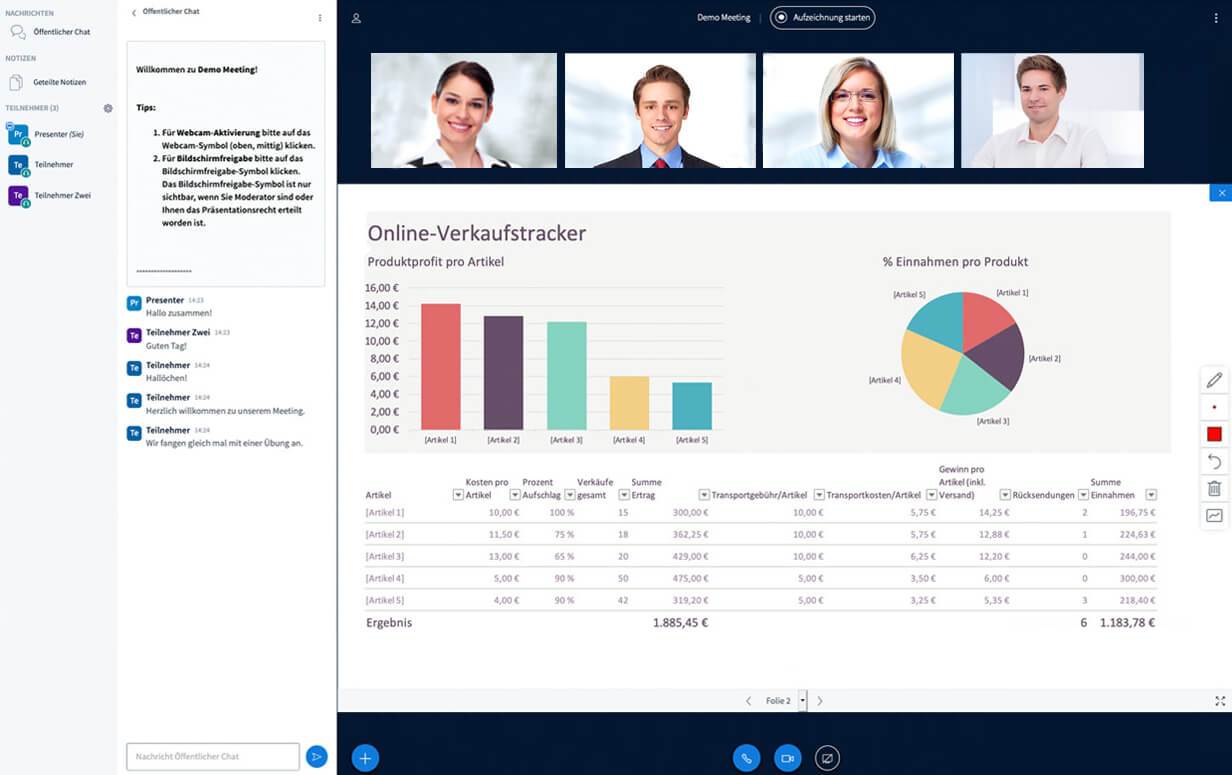Open the actions plus menu
Image resolution: width=1232 pixels, height=775 pixels.
(365, 757)
